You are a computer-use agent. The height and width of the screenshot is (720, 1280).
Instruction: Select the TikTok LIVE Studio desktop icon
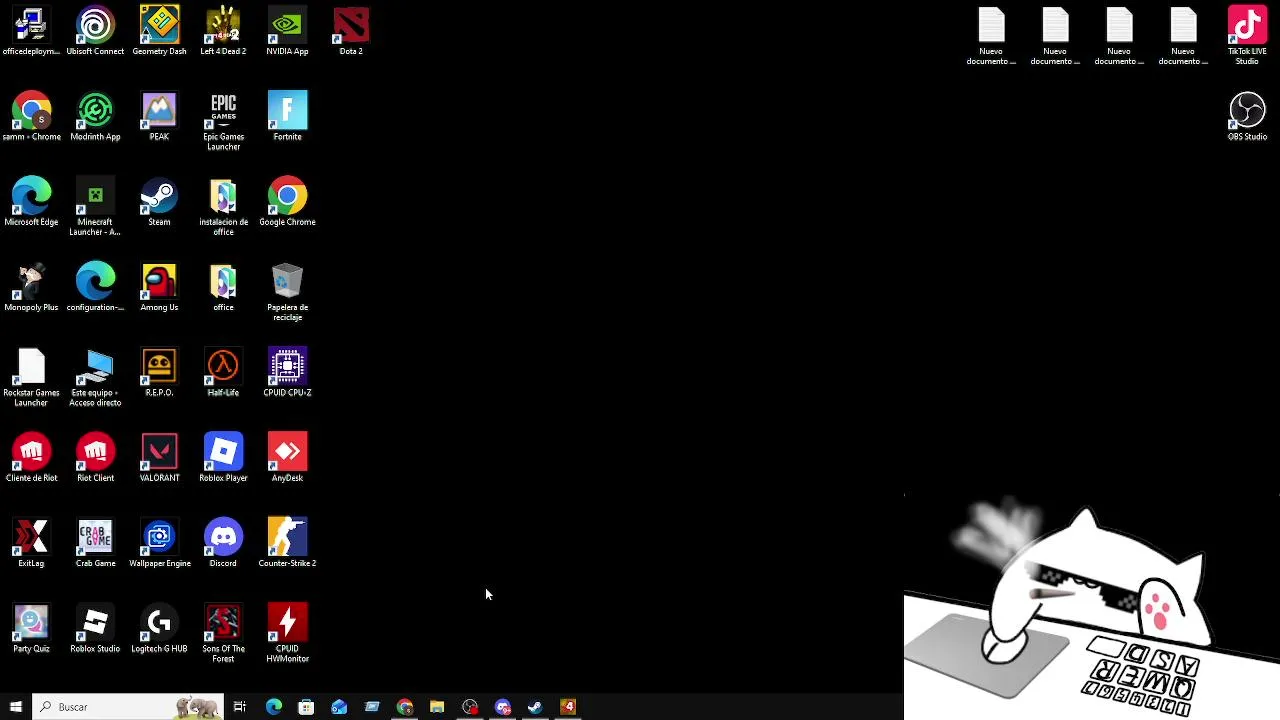[1247, 36]
